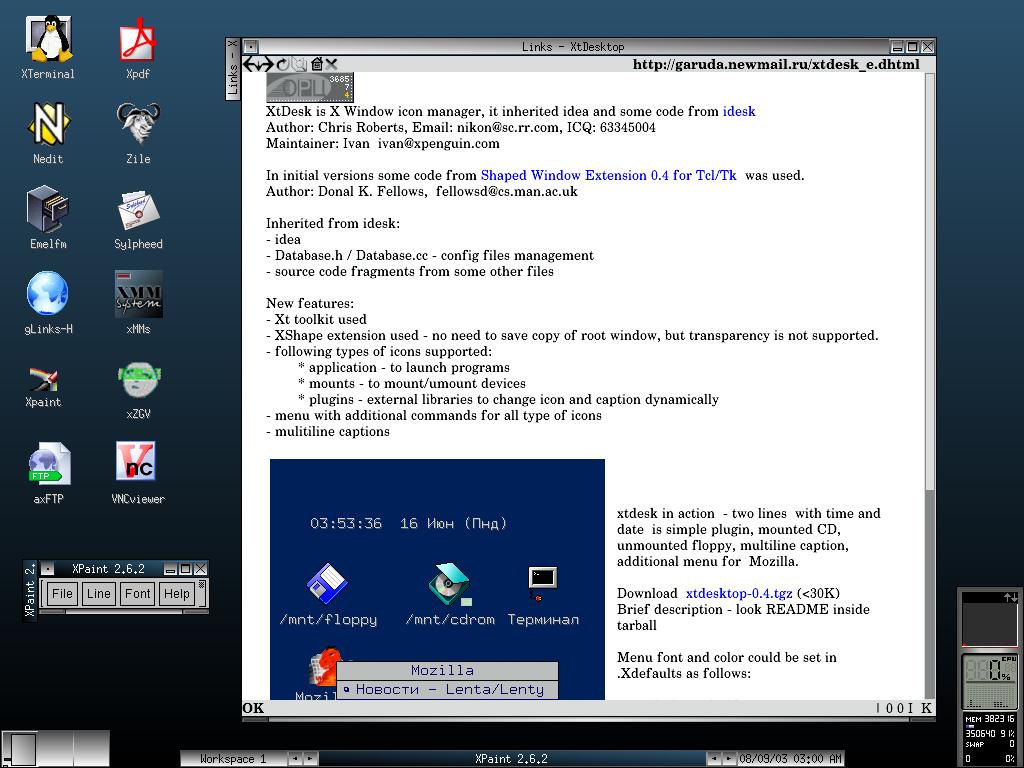Click the Links vertical tab handle
Image resolution: width=1024 pixels, height=768 pixels.
233,69
